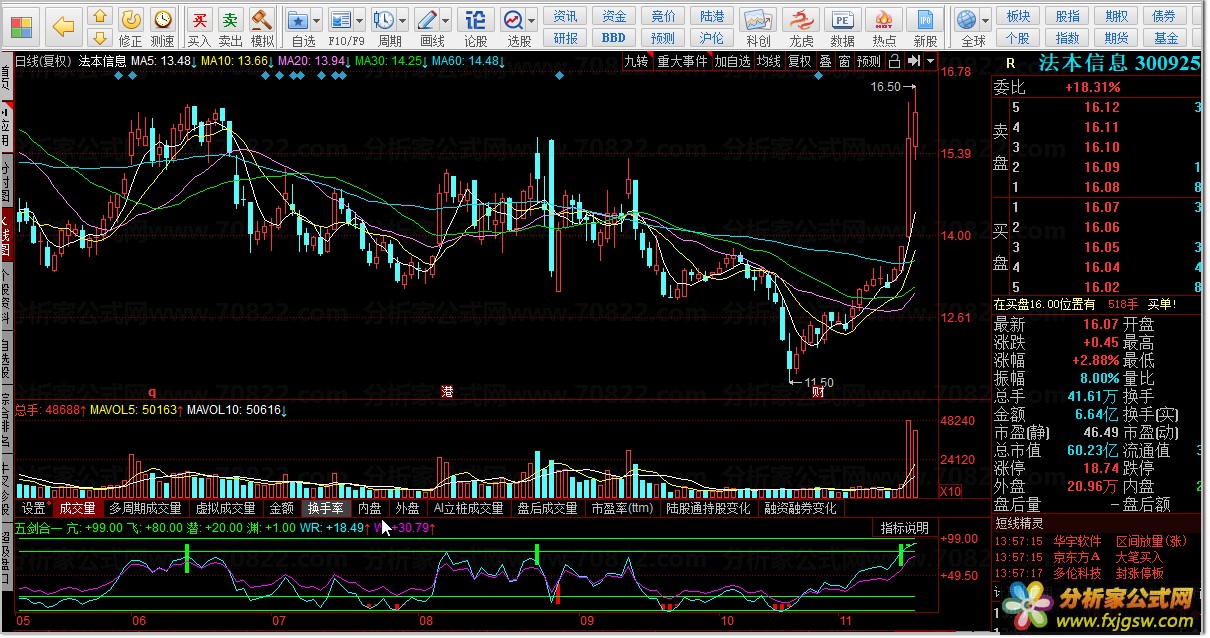The width and height of the screenshot is (1210, 638).
Task: Click 华宇软件 in the 短线精灵 list
Action: coord(1077,541)
